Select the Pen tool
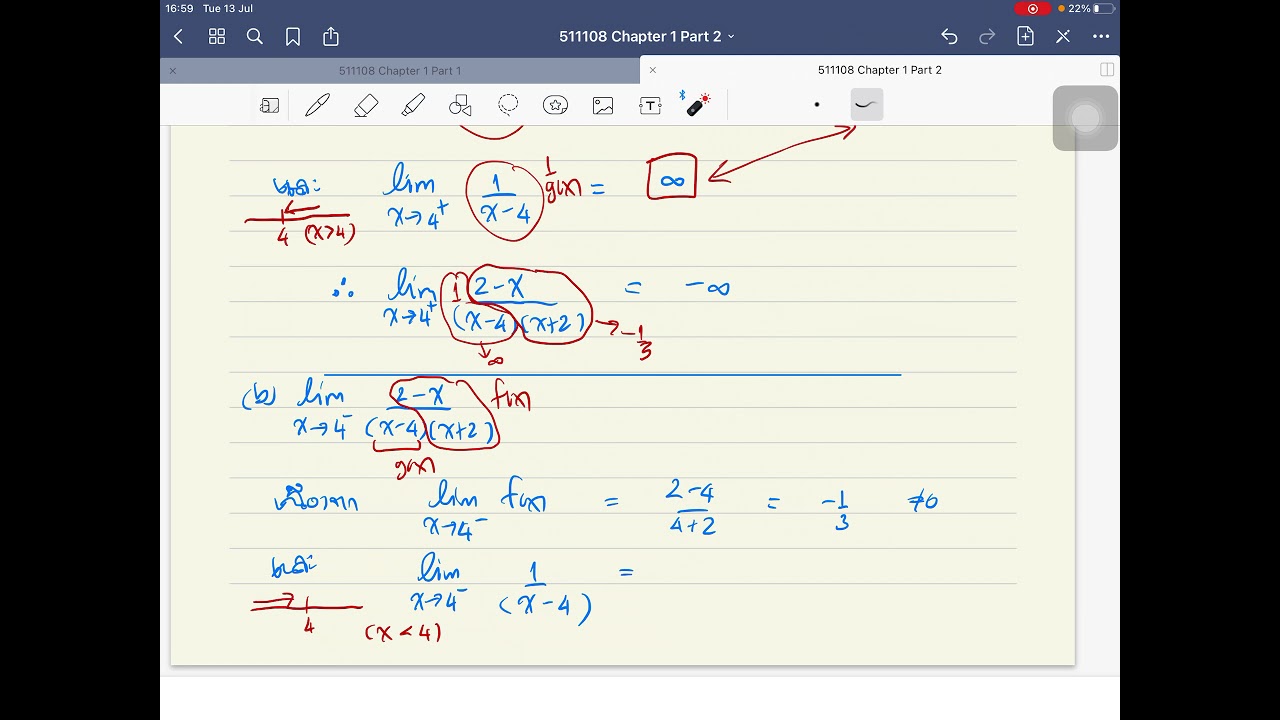This screenshot has height=720, width=1280. coord(318,105)
